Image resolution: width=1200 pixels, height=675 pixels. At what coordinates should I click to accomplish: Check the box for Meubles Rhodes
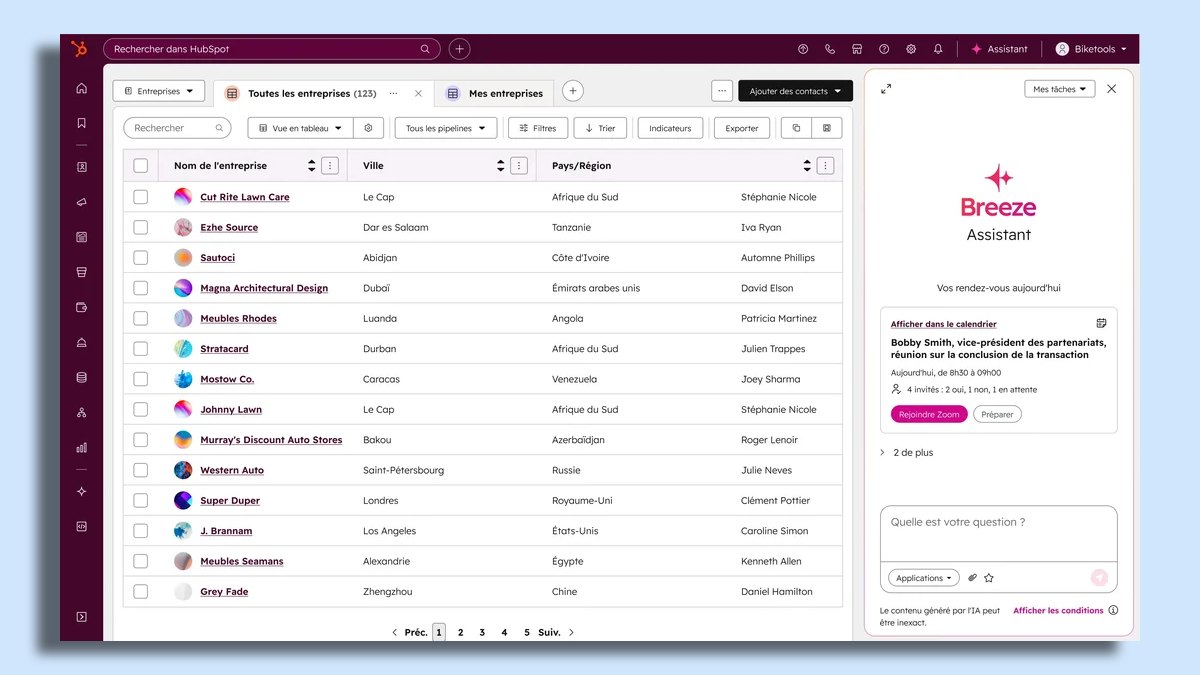pyautogui.click(x=140, y=318)
